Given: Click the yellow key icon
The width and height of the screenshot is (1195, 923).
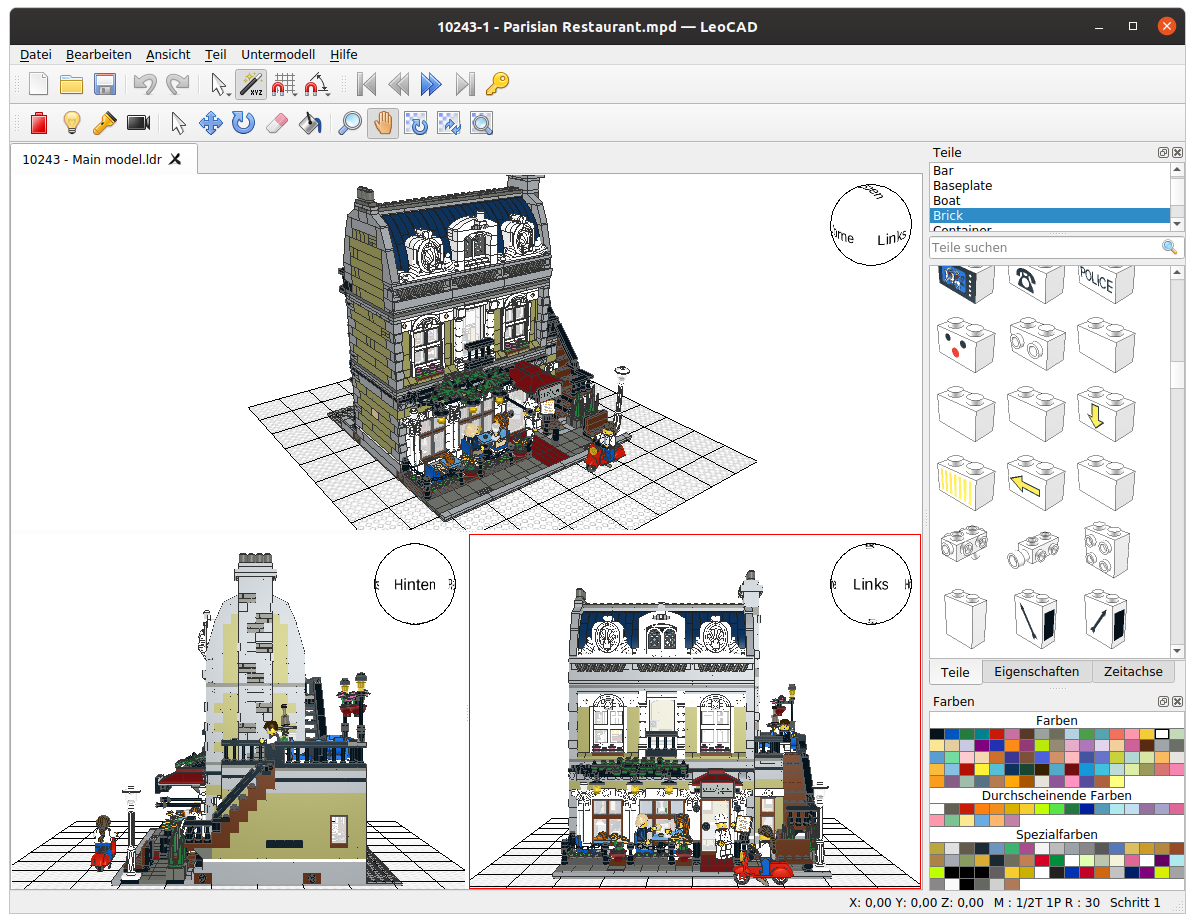Looking at the screenshot, I should (497, 84).
